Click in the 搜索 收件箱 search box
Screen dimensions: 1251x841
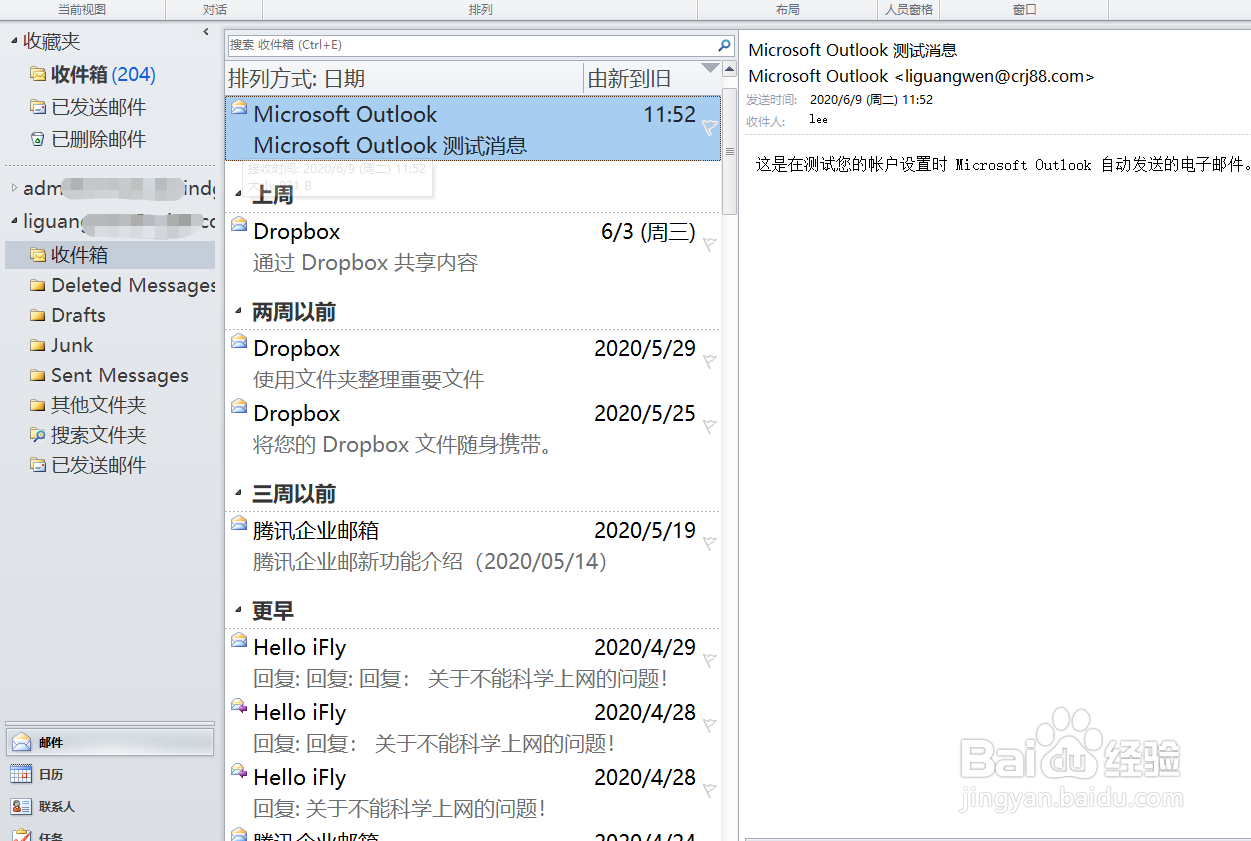coord(472,45)
